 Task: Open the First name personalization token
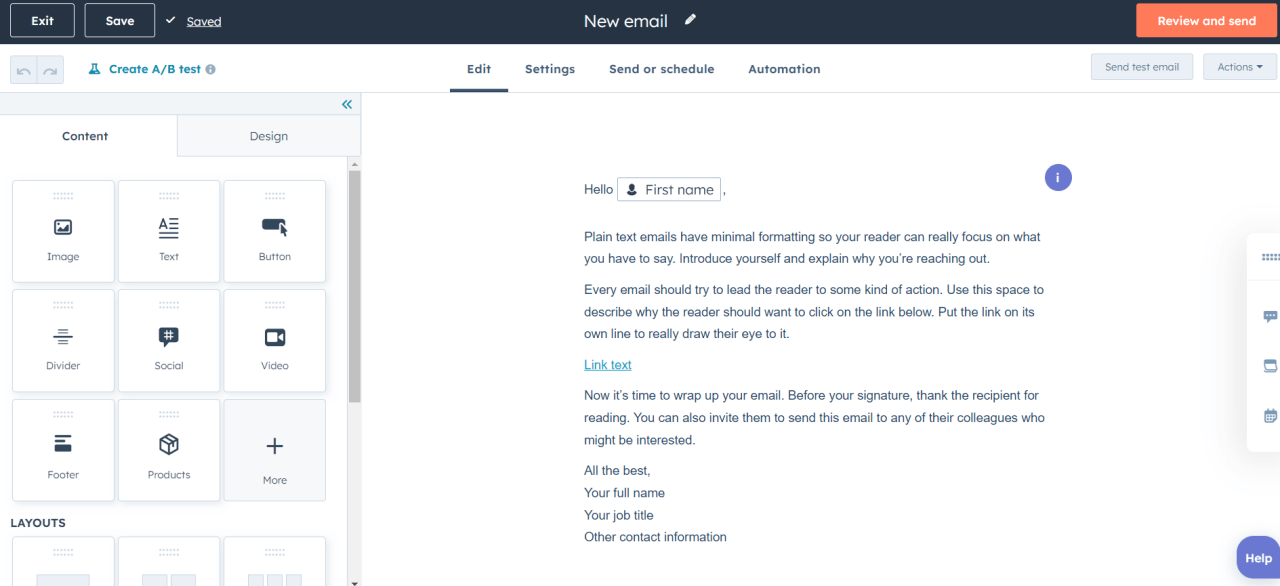669,189
